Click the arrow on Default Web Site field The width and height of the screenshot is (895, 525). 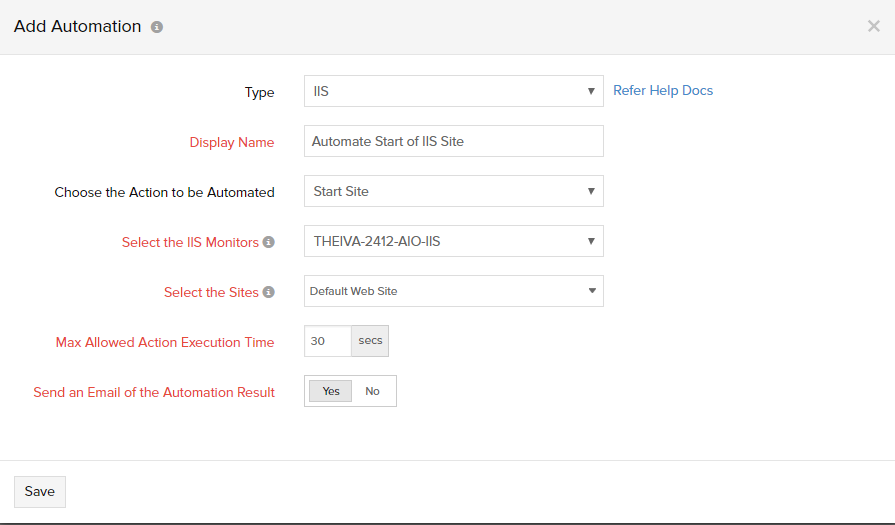pos(592,291)
